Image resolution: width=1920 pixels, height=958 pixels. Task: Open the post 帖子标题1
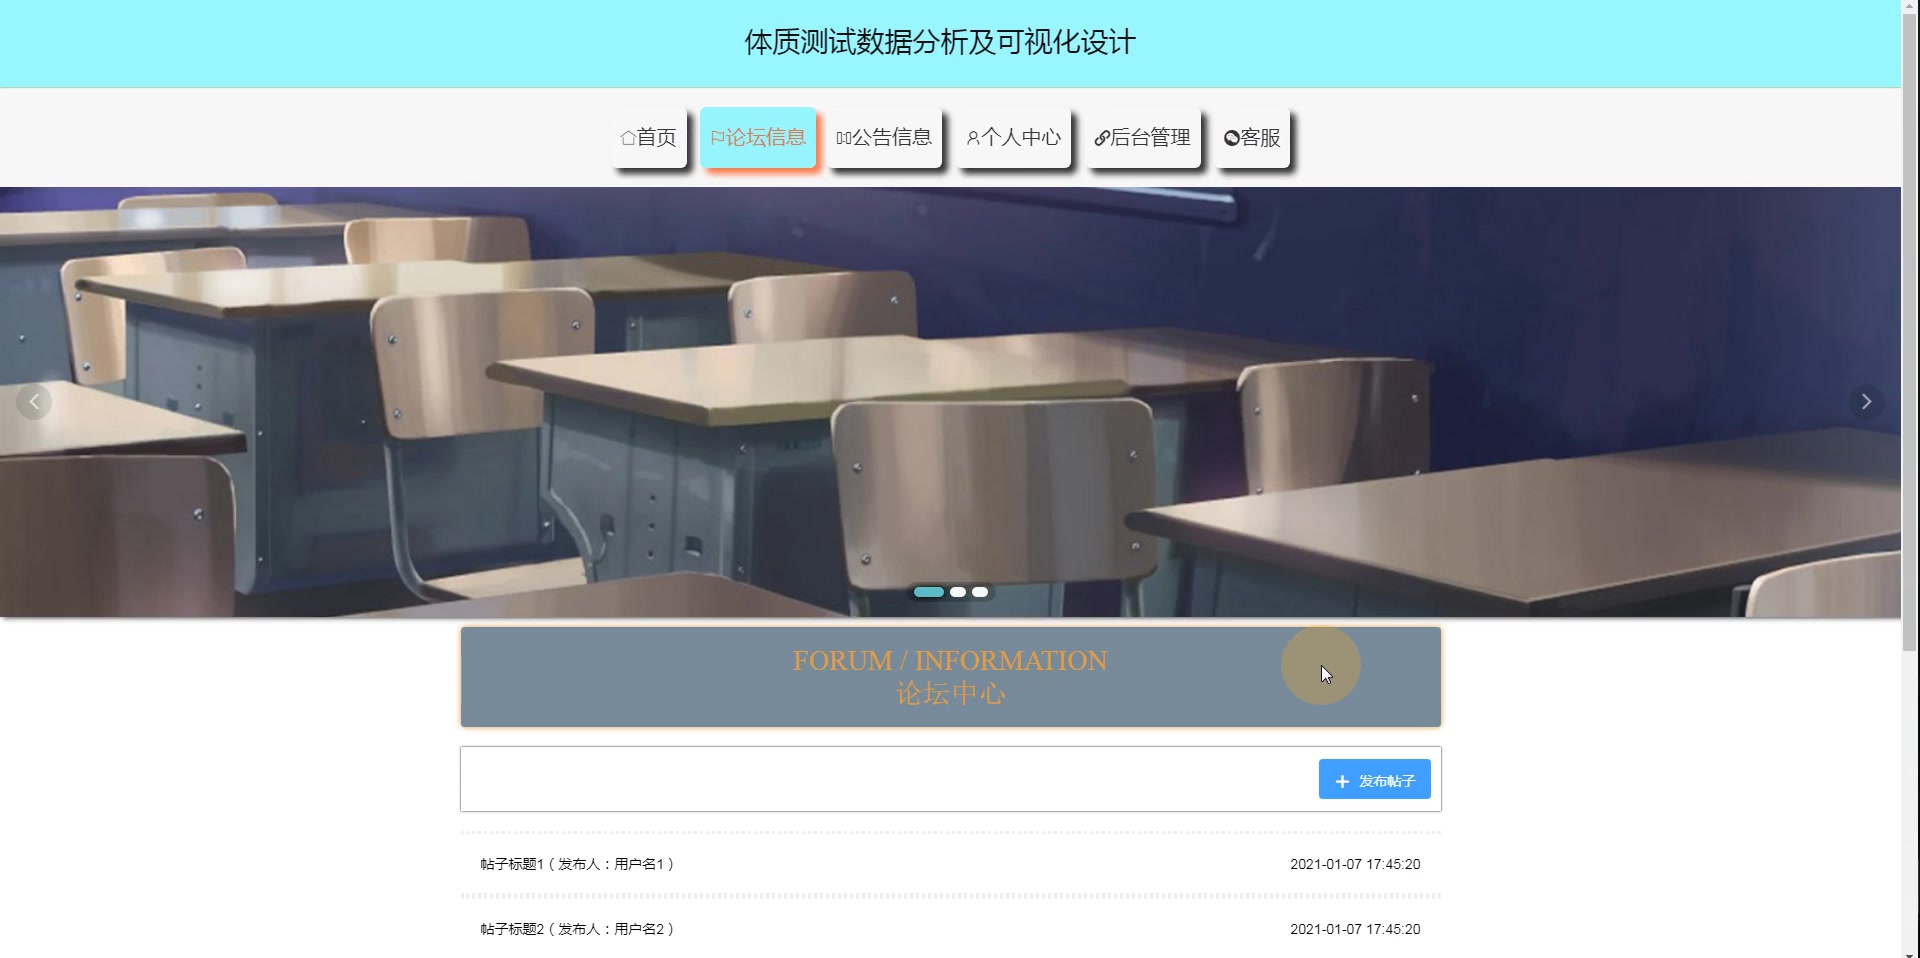click(577, 864)
